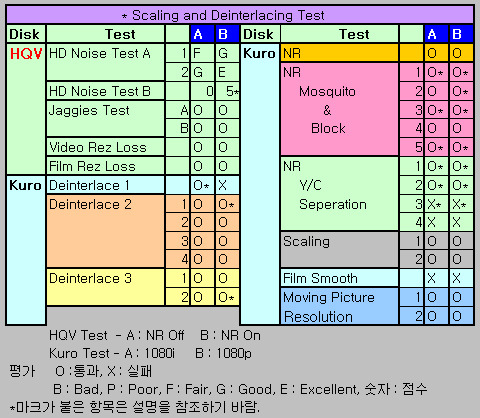Image resolution: width=480 pixels, height=418 pixels.
Task: Click the "Film Rez Loss" label
Action: (92, 166)
